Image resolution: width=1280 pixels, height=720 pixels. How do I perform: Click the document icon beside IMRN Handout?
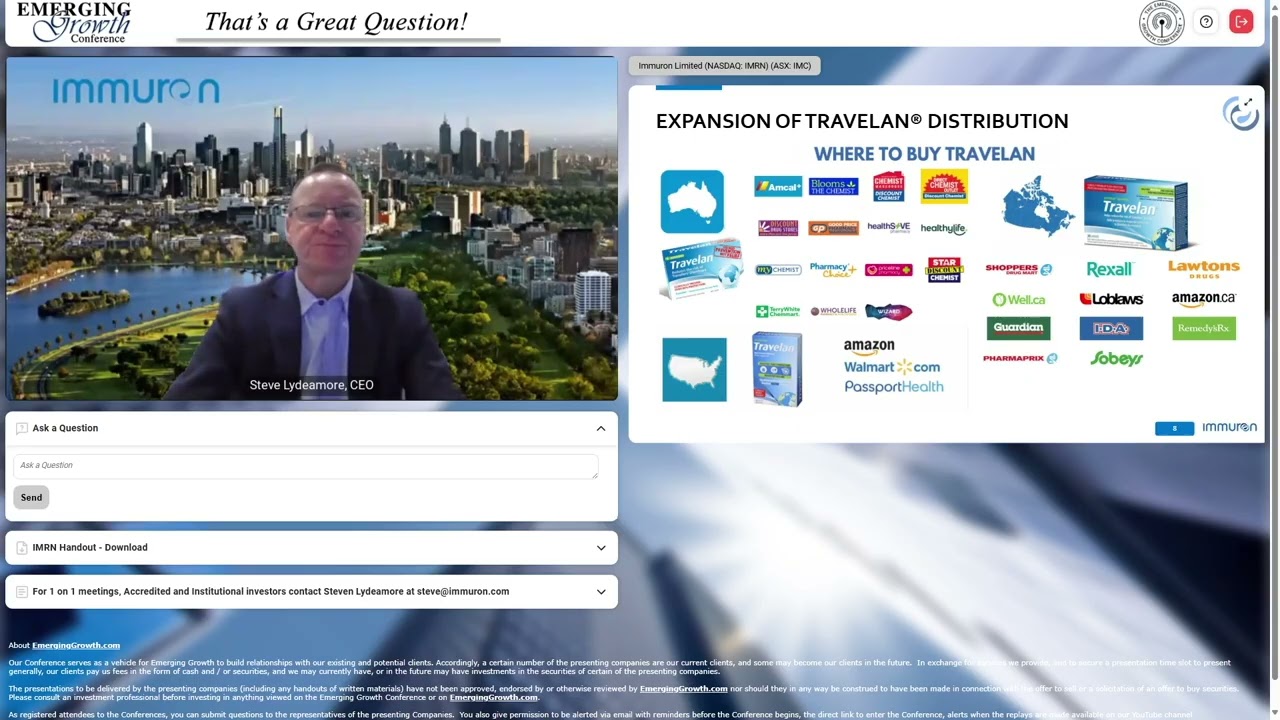[22, 548]
